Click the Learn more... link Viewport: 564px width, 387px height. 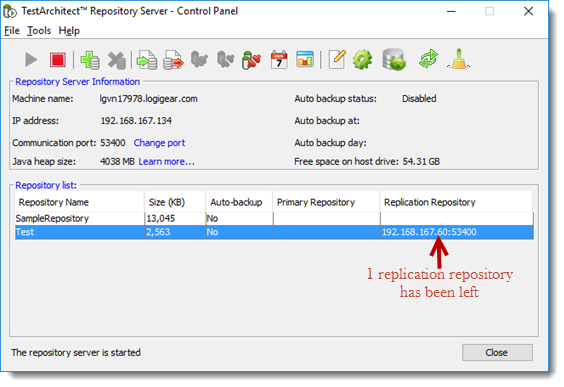167,161
